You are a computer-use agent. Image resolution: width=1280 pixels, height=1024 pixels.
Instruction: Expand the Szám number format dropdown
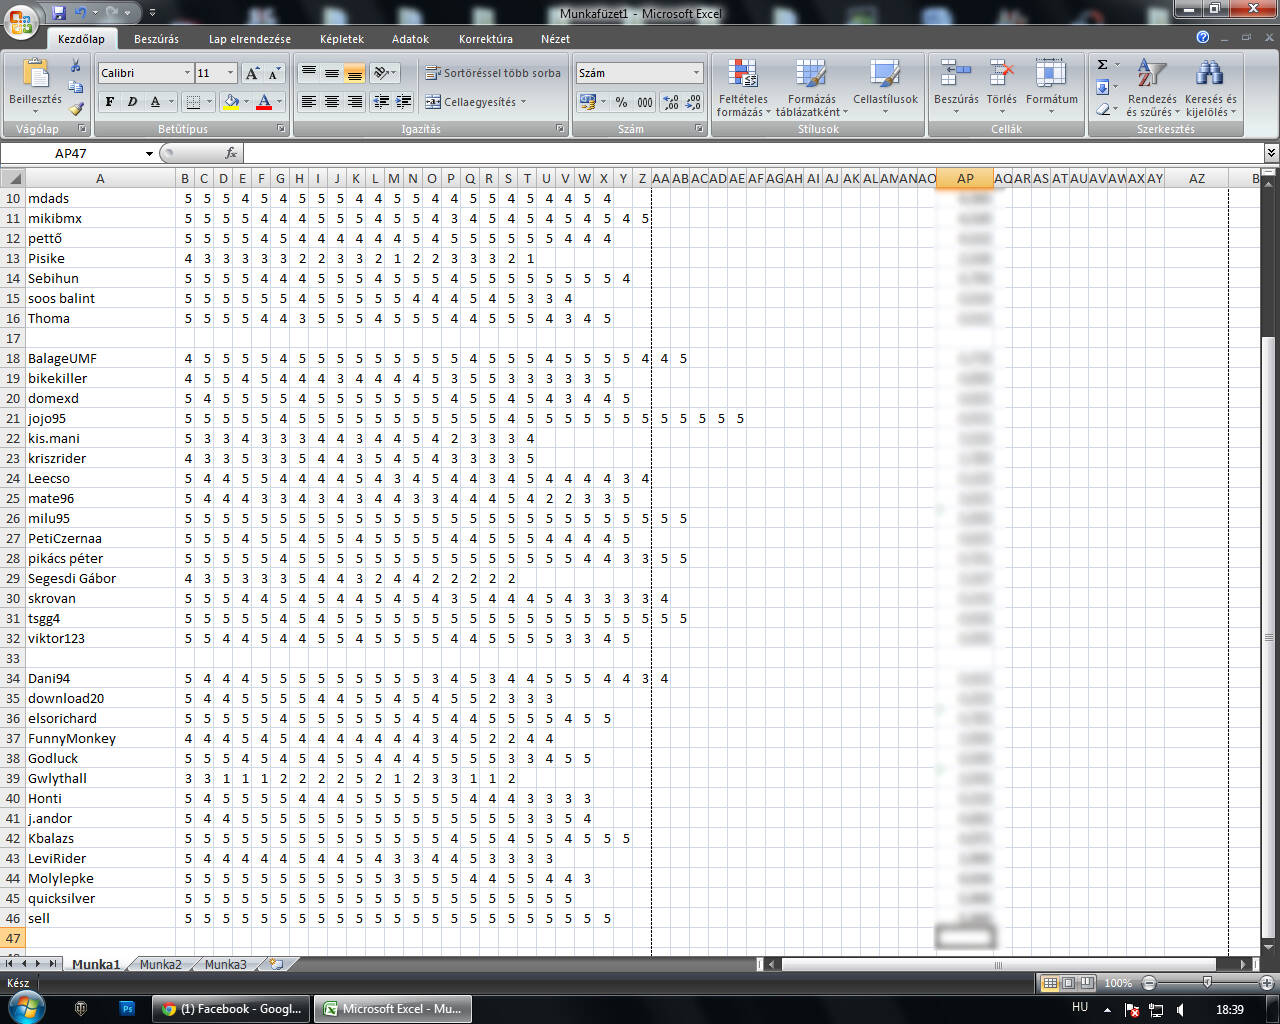[x=696, y=73]
